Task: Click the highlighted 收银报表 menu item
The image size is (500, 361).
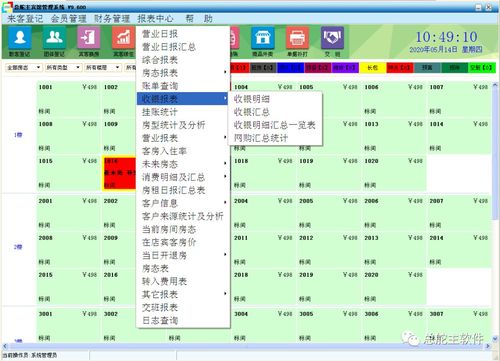Action: (x=183, y=99)
